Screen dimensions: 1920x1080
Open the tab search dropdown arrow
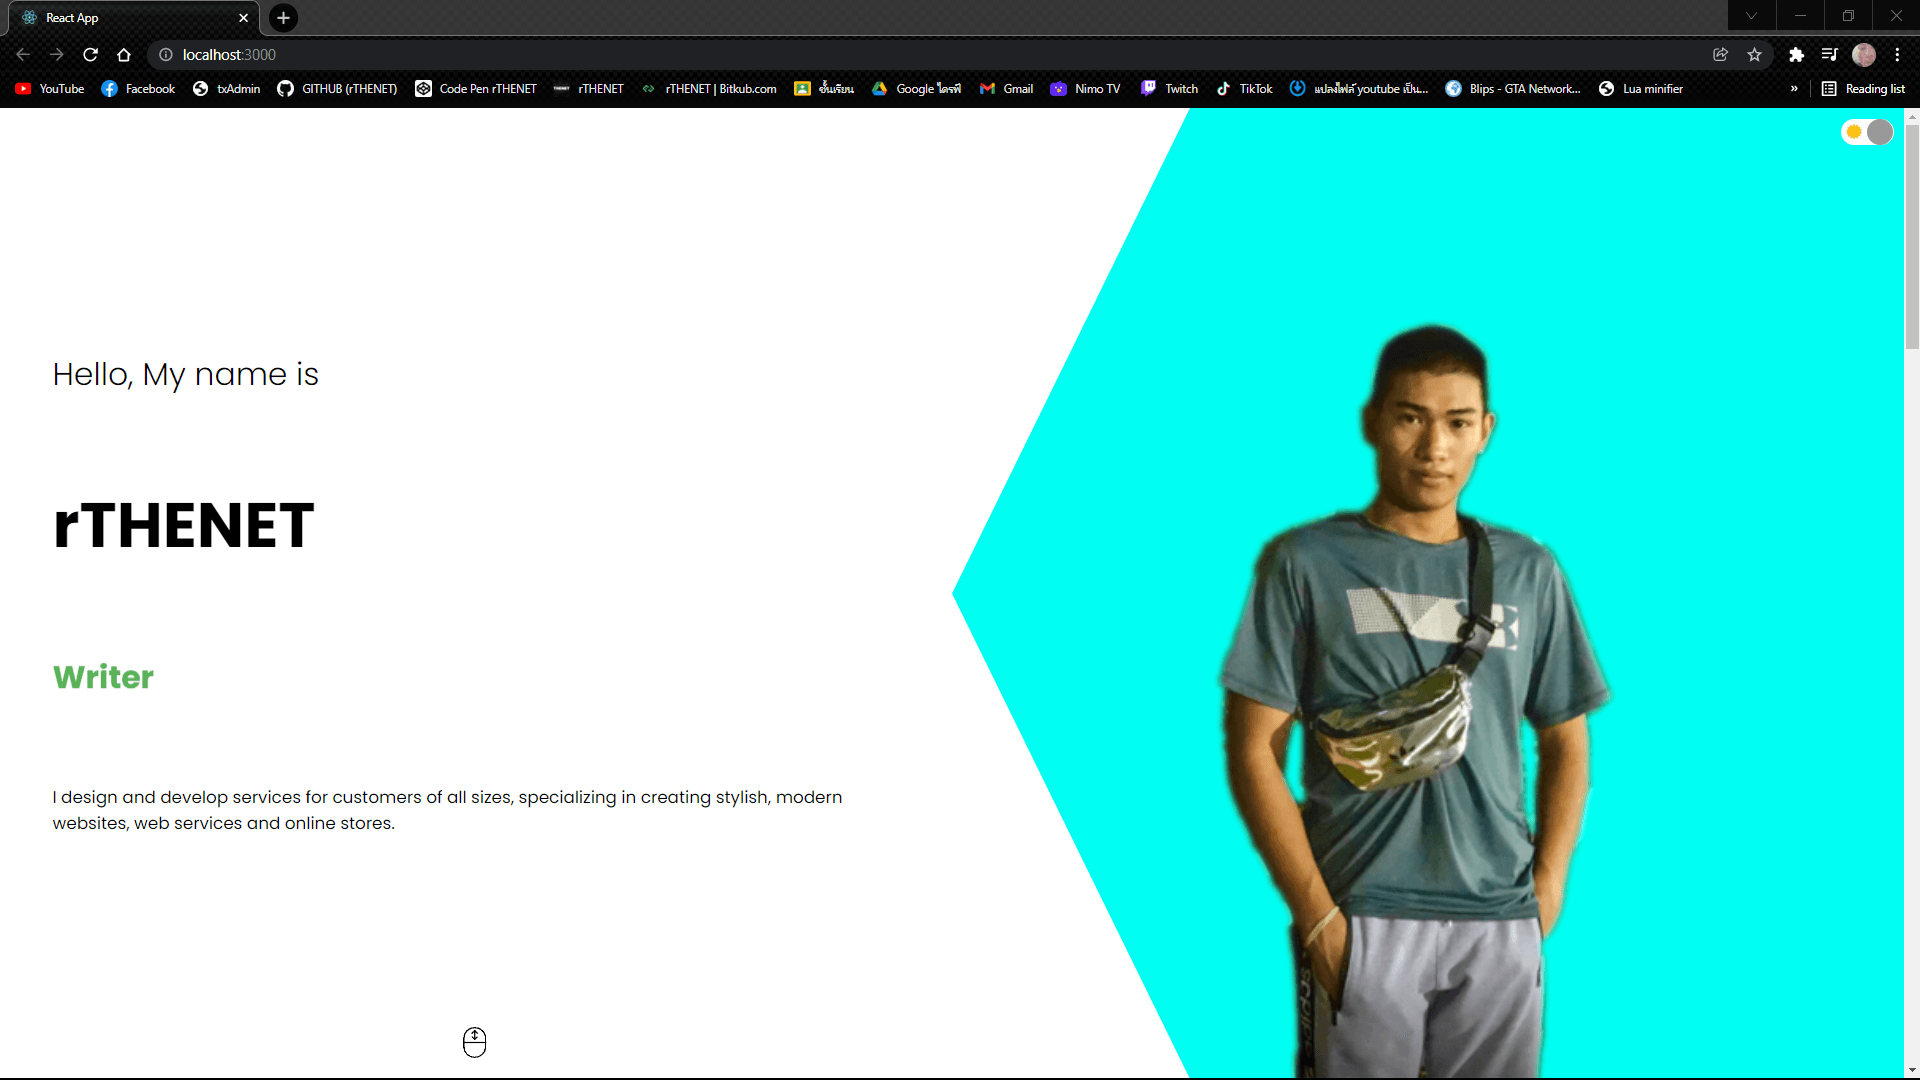(1751, 16)
